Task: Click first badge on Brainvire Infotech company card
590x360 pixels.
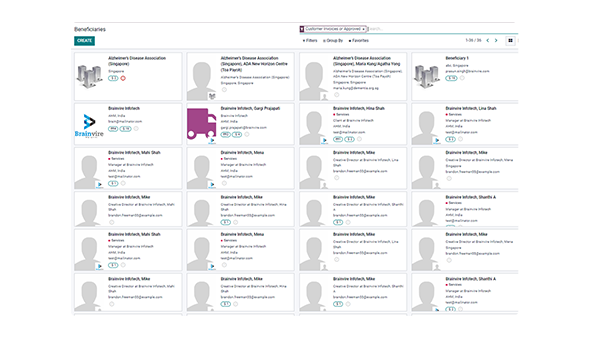Action: [x=113, y=129]
